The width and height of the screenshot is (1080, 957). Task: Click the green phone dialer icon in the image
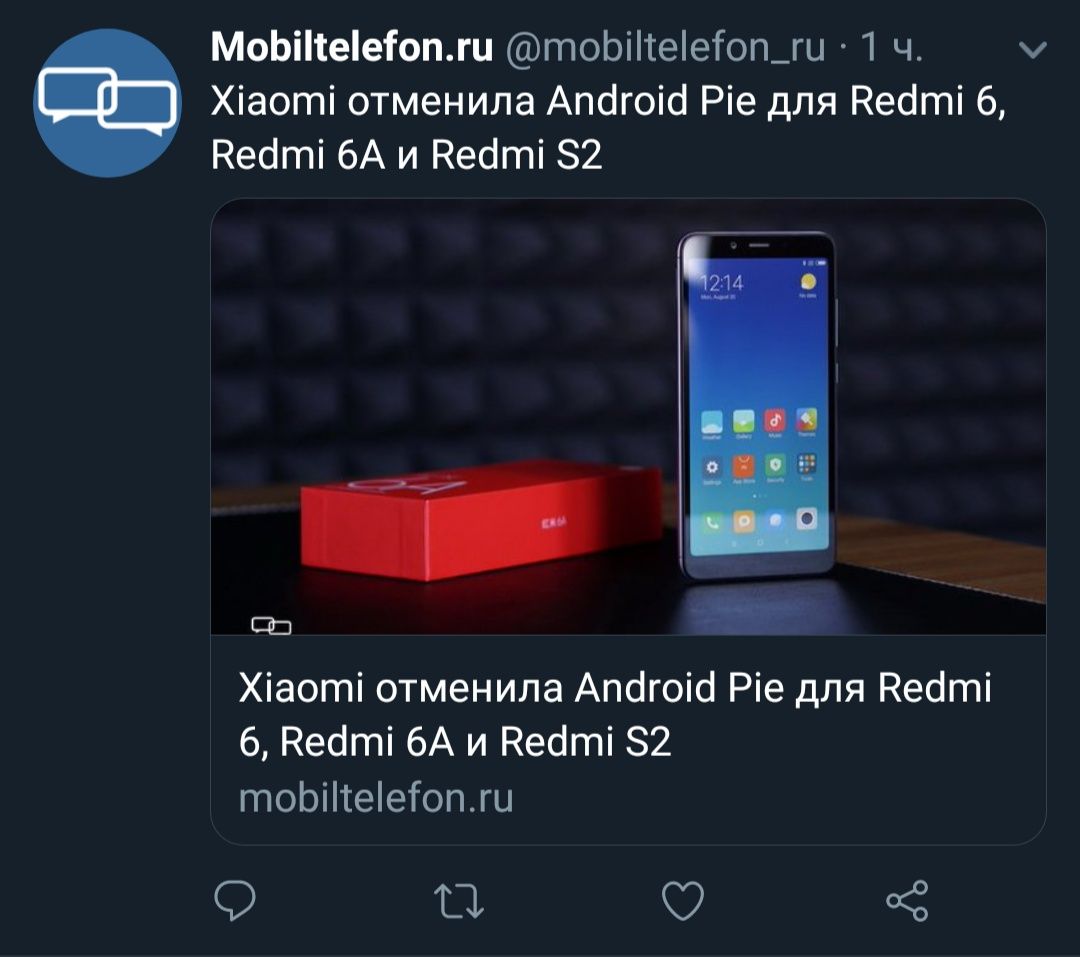coord(712,522)
